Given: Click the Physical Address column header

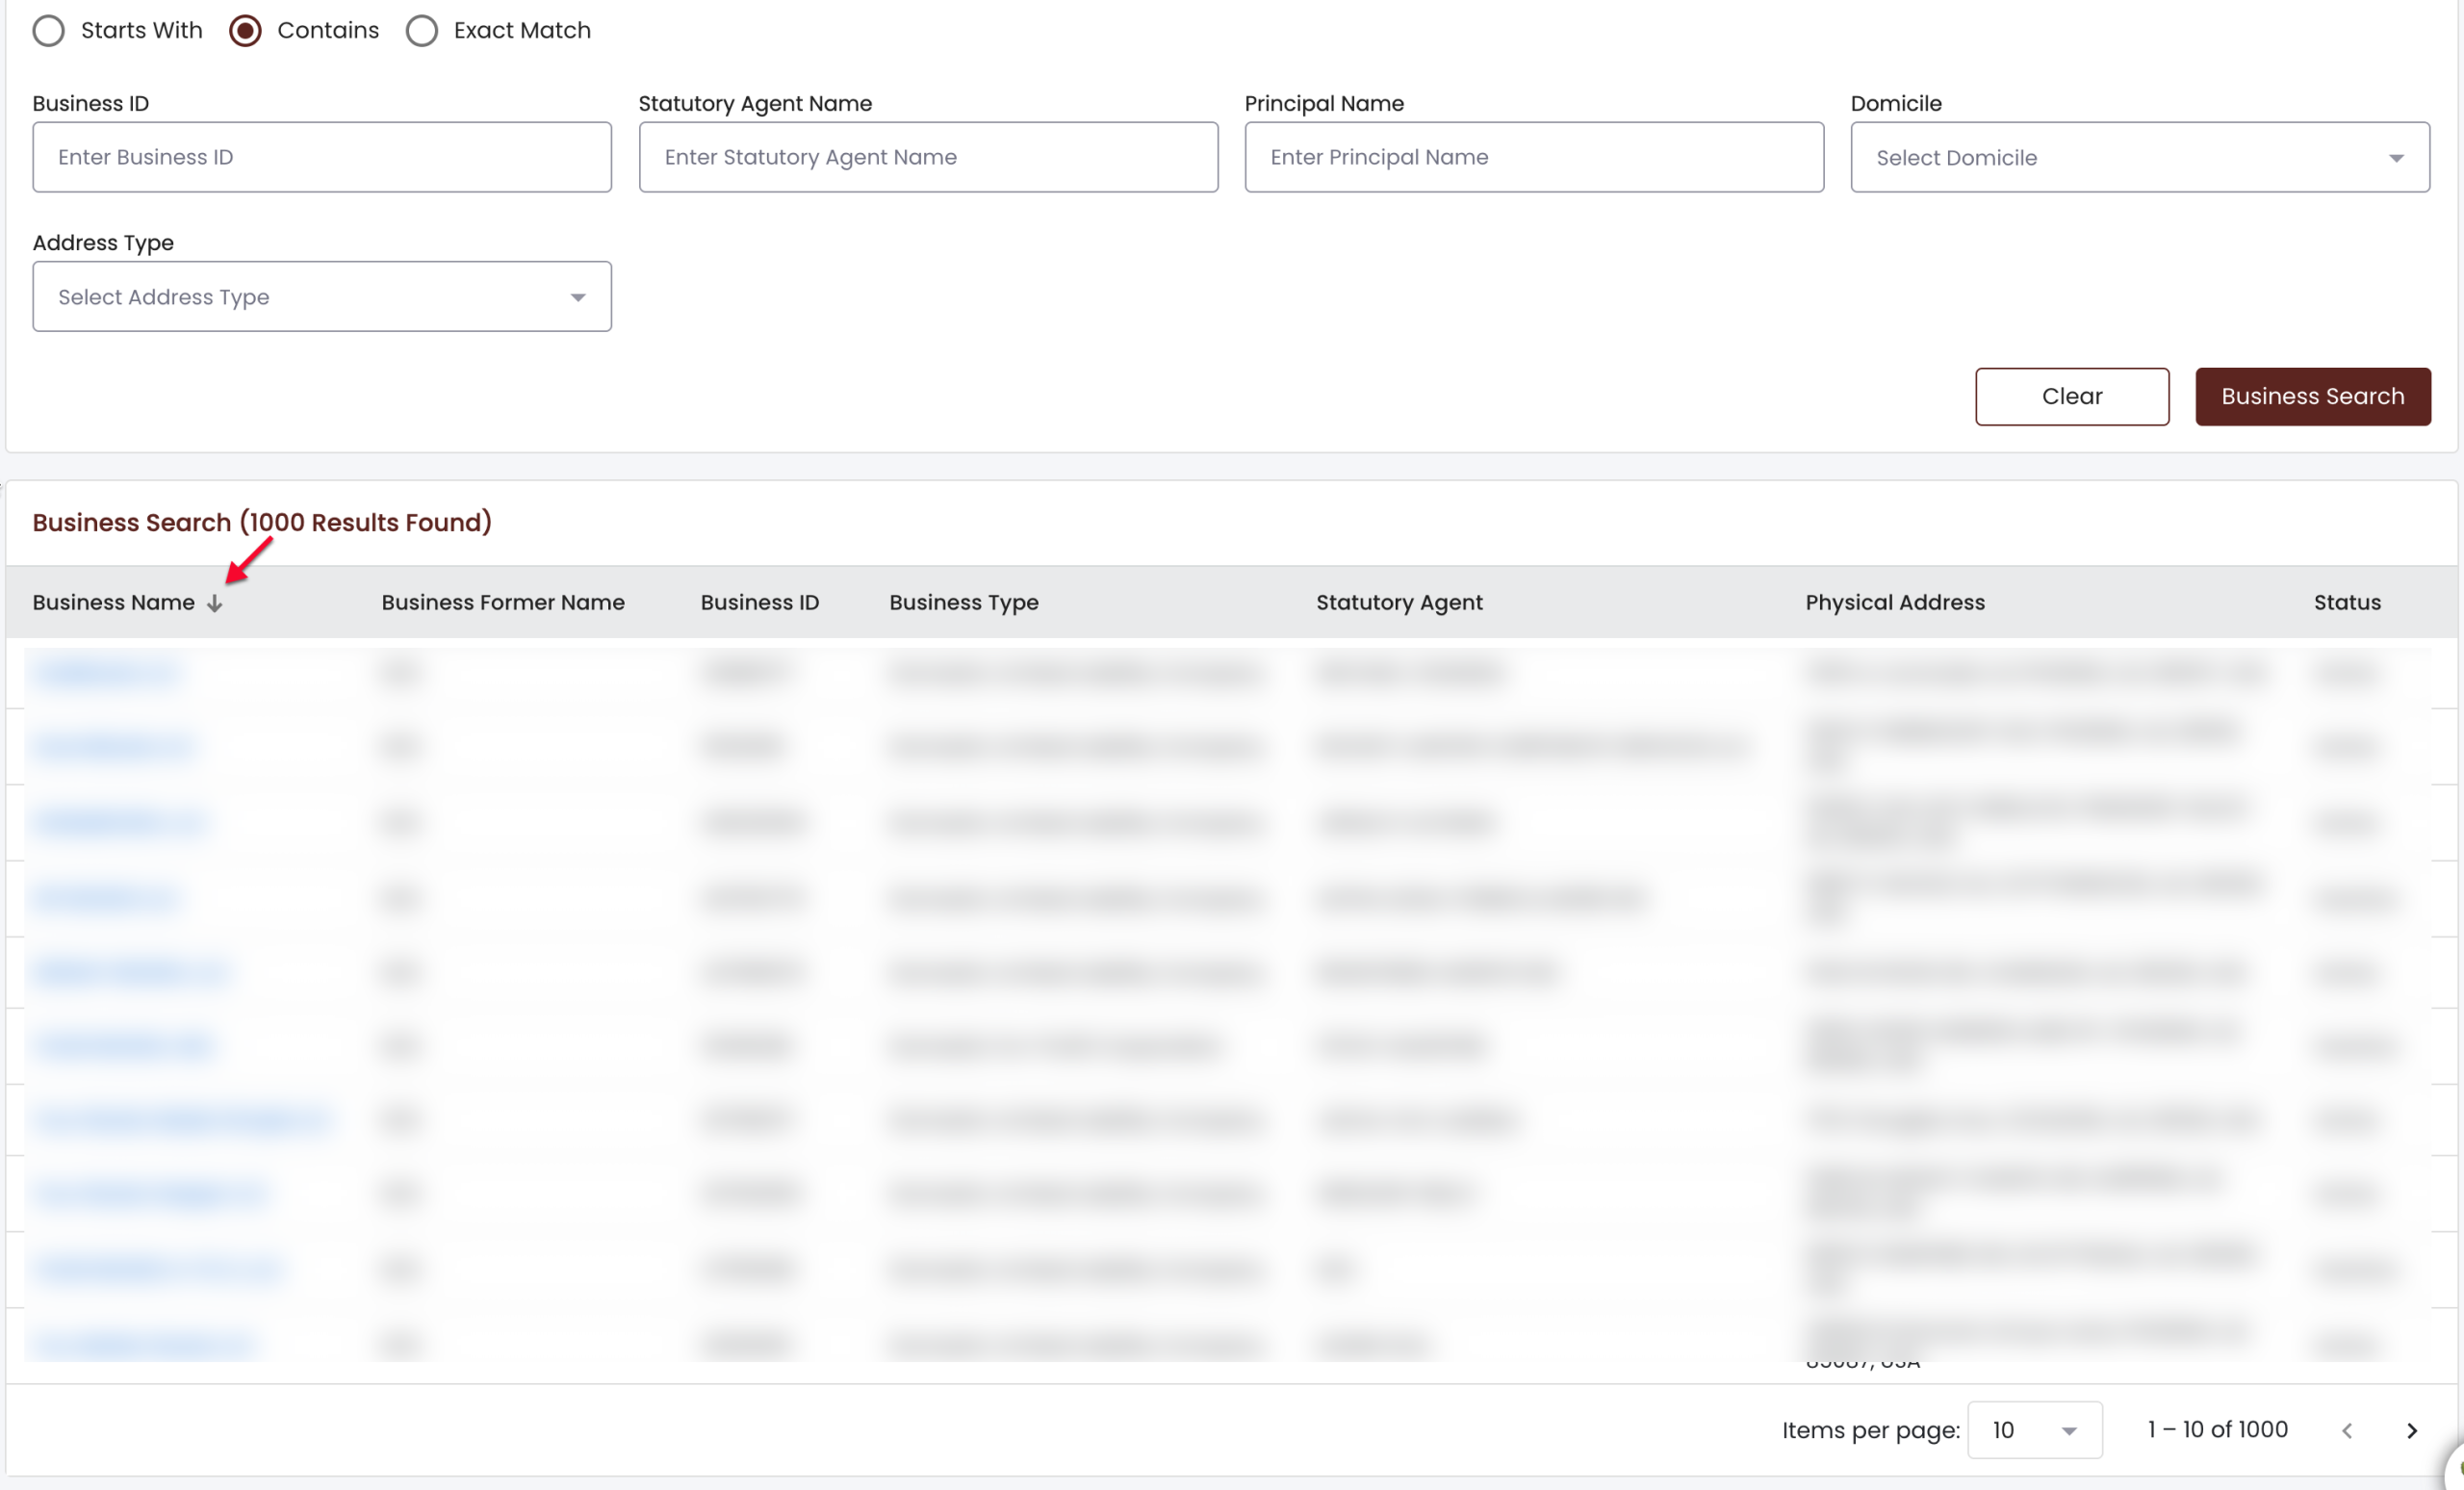Looking at the screenshot, I should 1895,603.
